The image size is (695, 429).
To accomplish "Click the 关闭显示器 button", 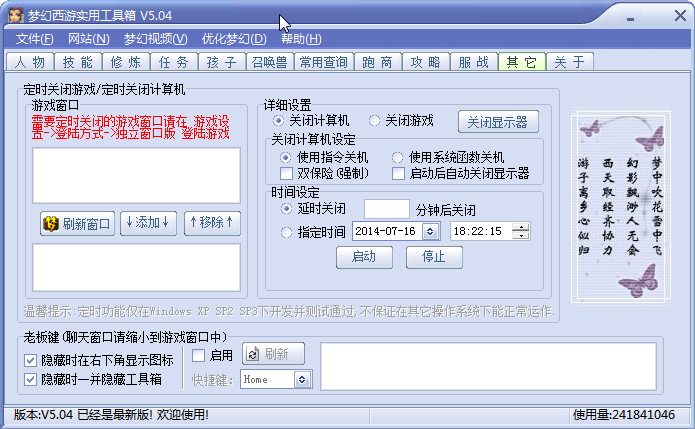I will (498, 122).
